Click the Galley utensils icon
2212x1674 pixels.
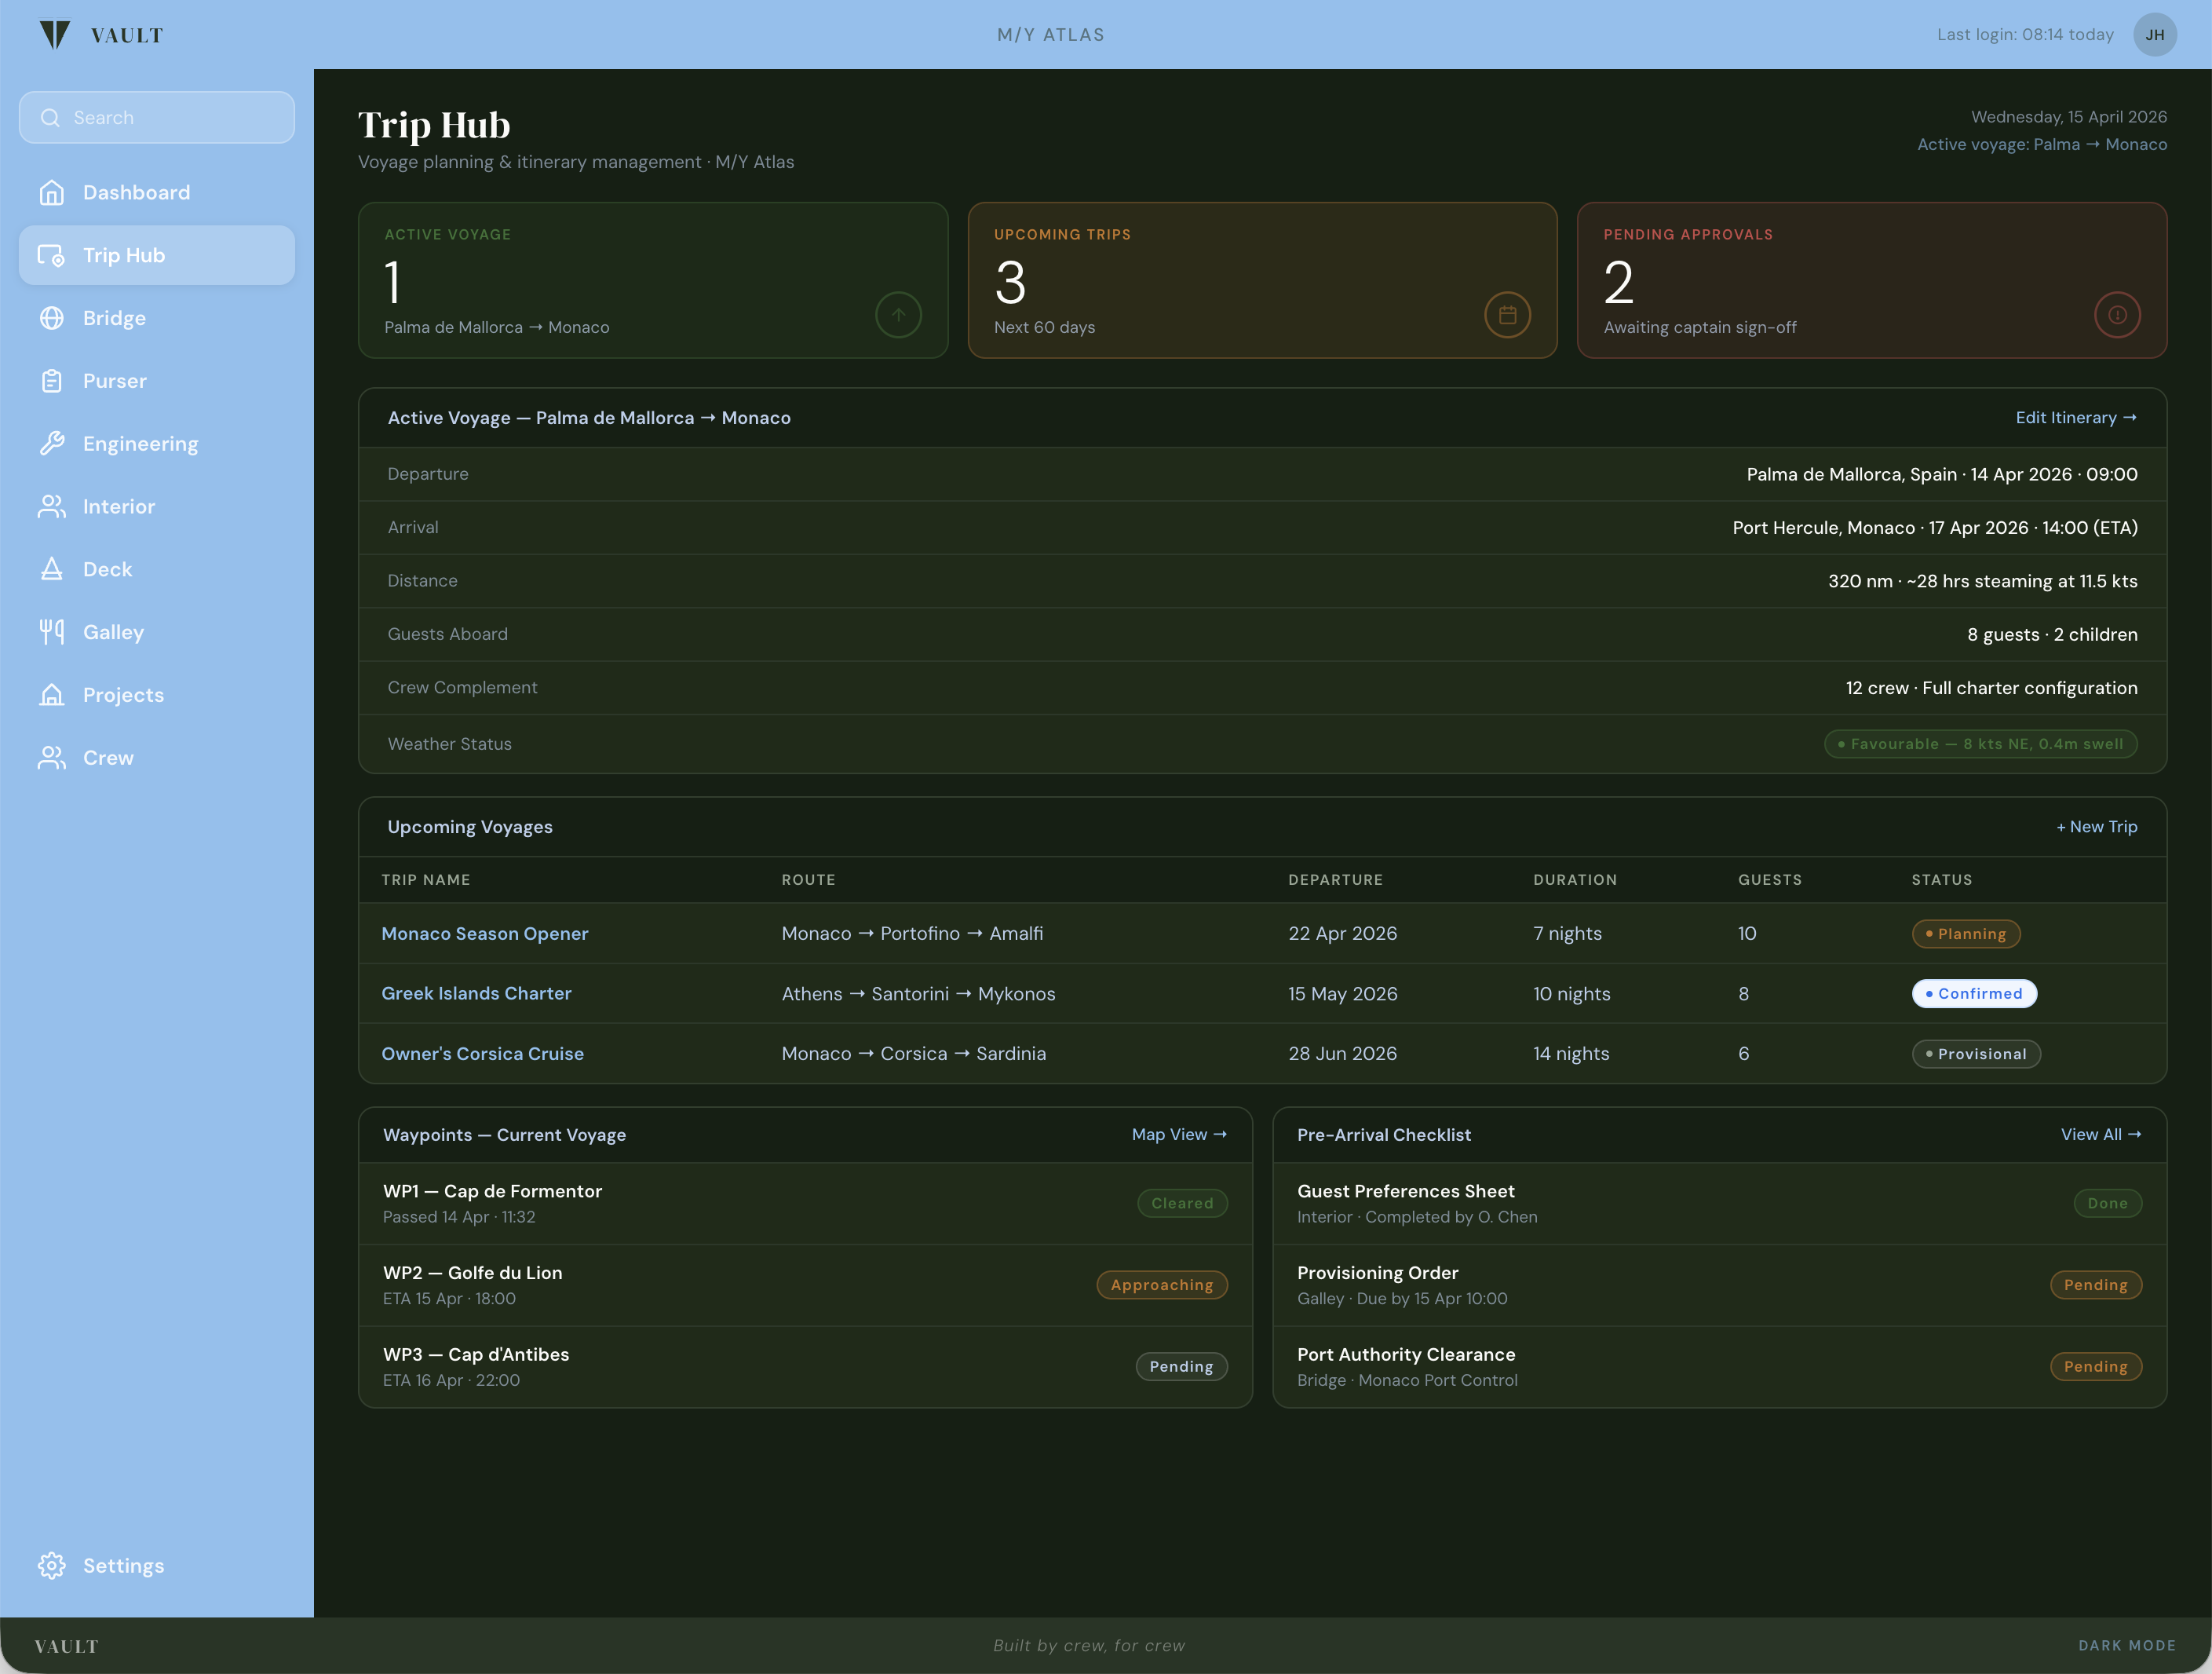[x=52, y=632]
